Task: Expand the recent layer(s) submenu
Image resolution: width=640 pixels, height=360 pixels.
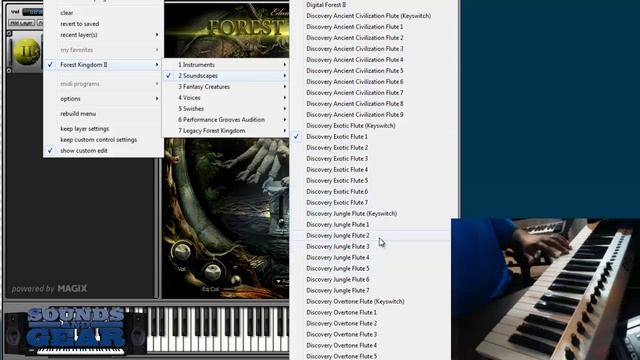Action: 103,35
